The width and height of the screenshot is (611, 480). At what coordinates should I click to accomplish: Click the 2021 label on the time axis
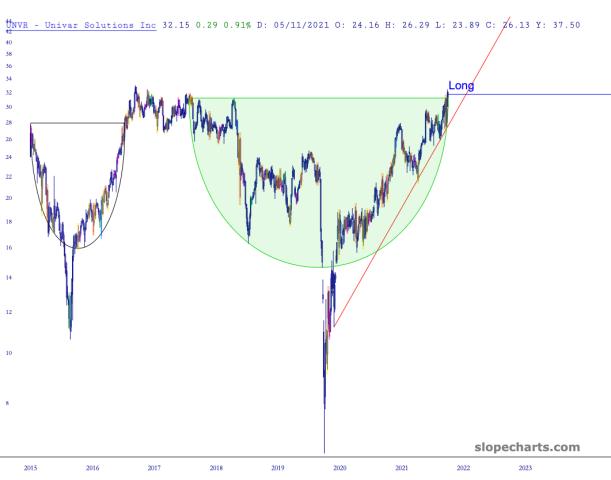(x=401, y=467)
